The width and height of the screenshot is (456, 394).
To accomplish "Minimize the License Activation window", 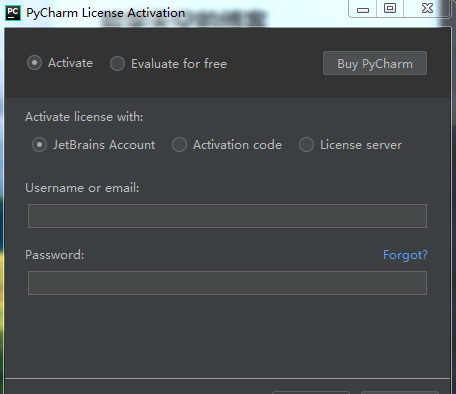I will tap(363, 9).
